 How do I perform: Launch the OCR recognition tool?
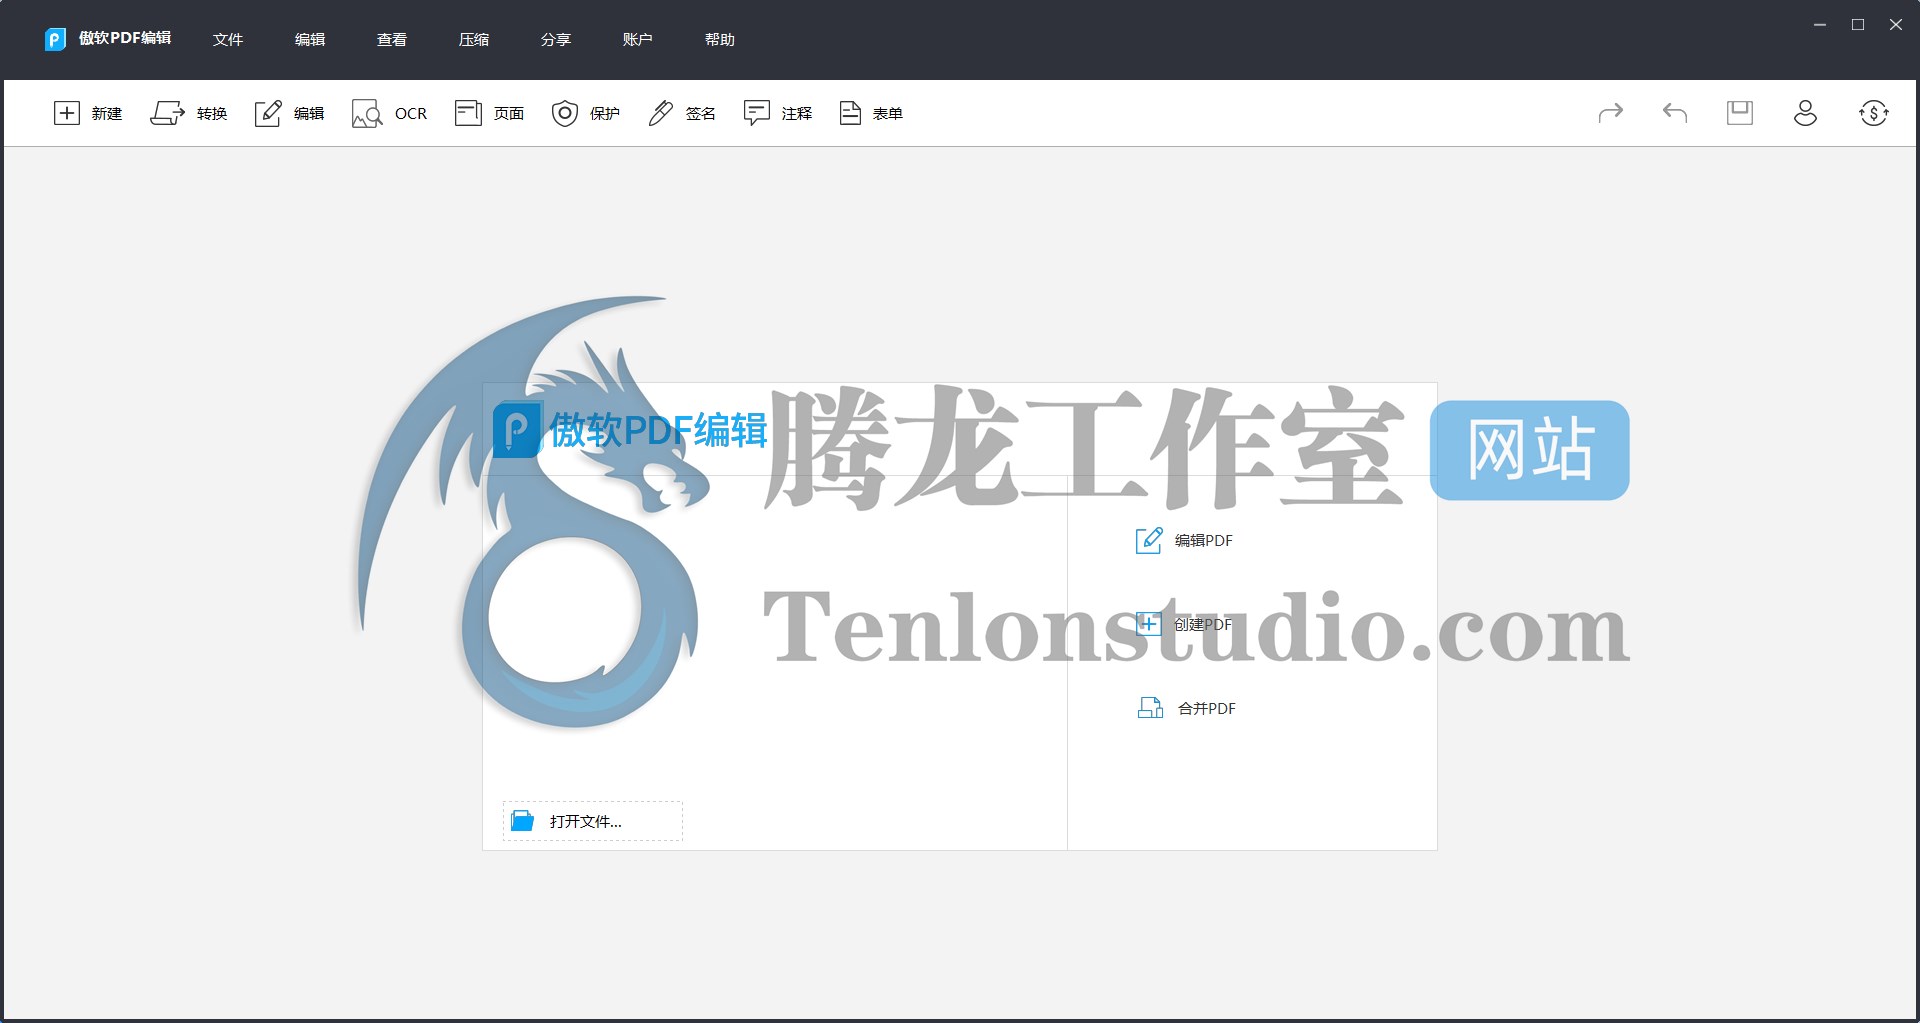point(367,113)
